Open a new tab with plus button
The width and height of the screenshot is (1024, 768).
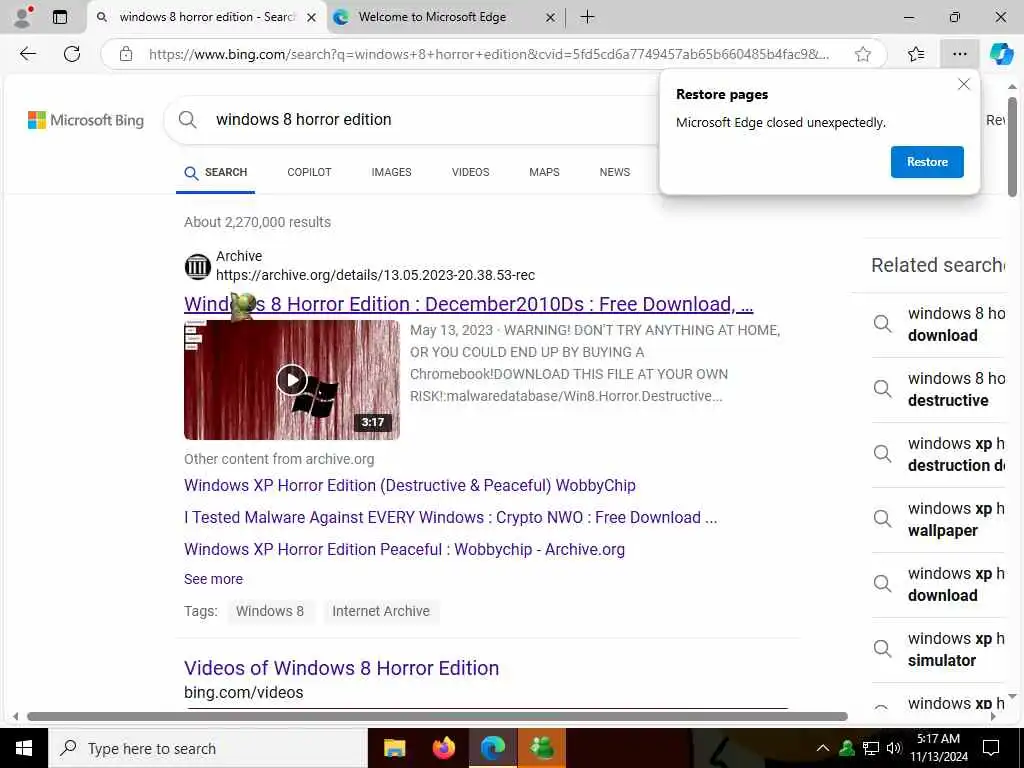tap(587, 17)
